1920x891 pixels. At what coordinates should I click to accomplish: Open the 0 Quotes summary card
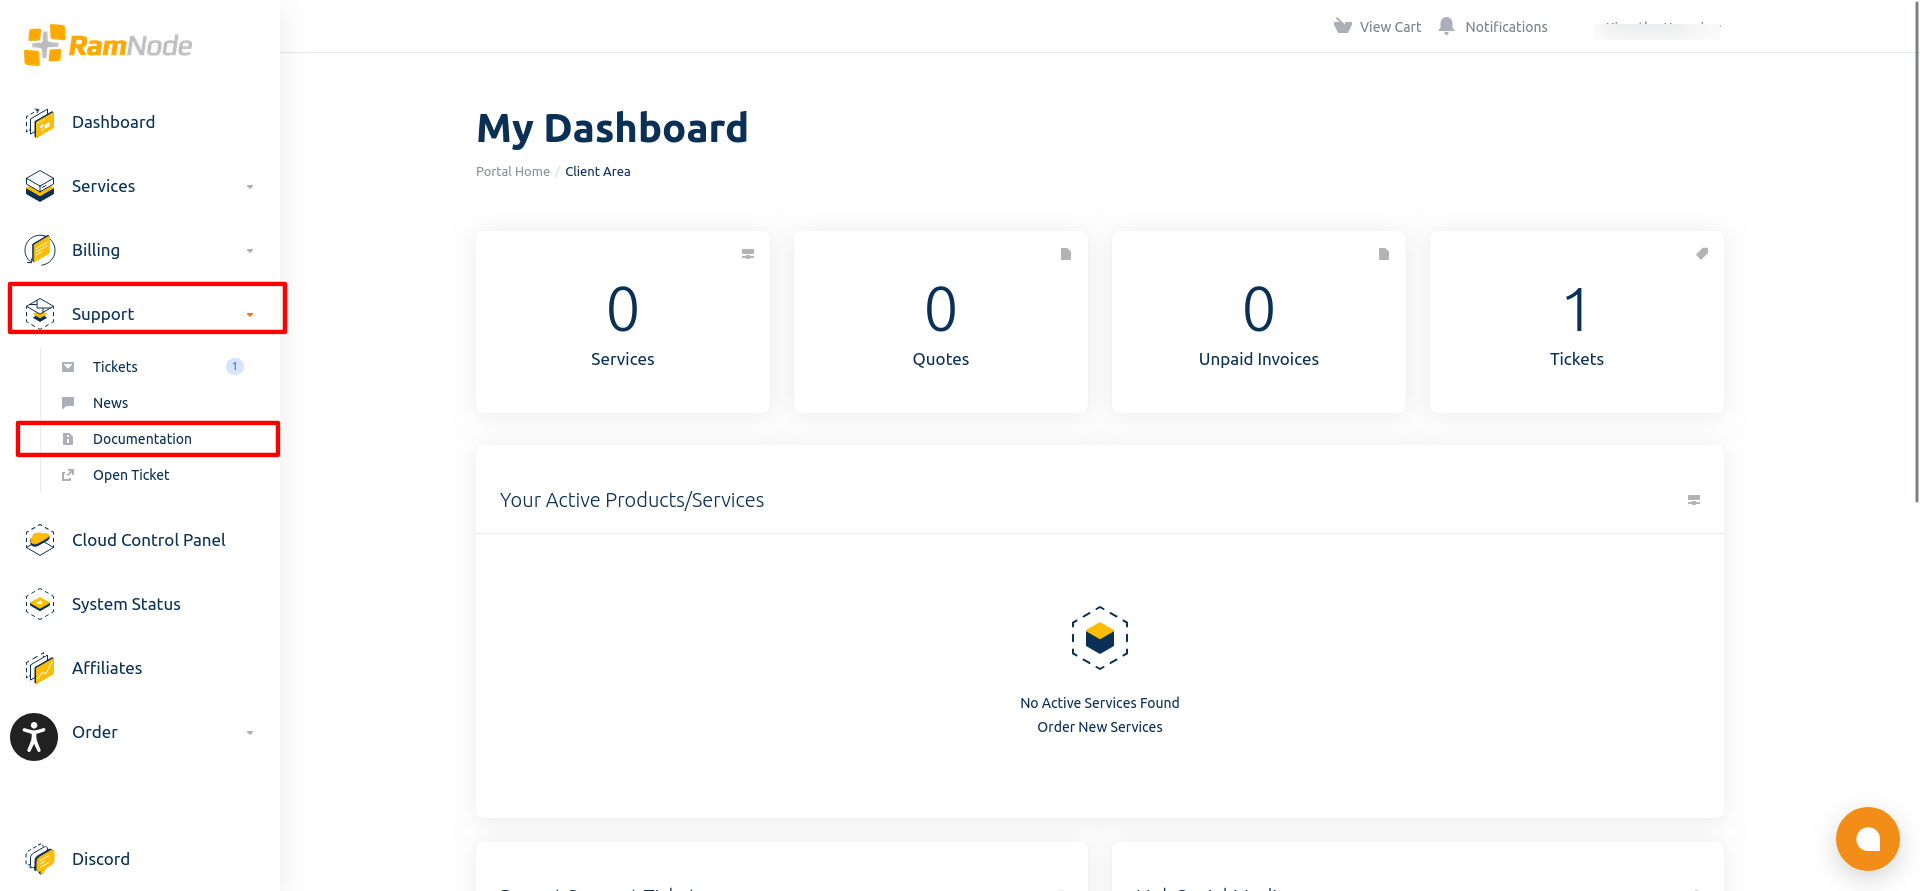(941, 322)
